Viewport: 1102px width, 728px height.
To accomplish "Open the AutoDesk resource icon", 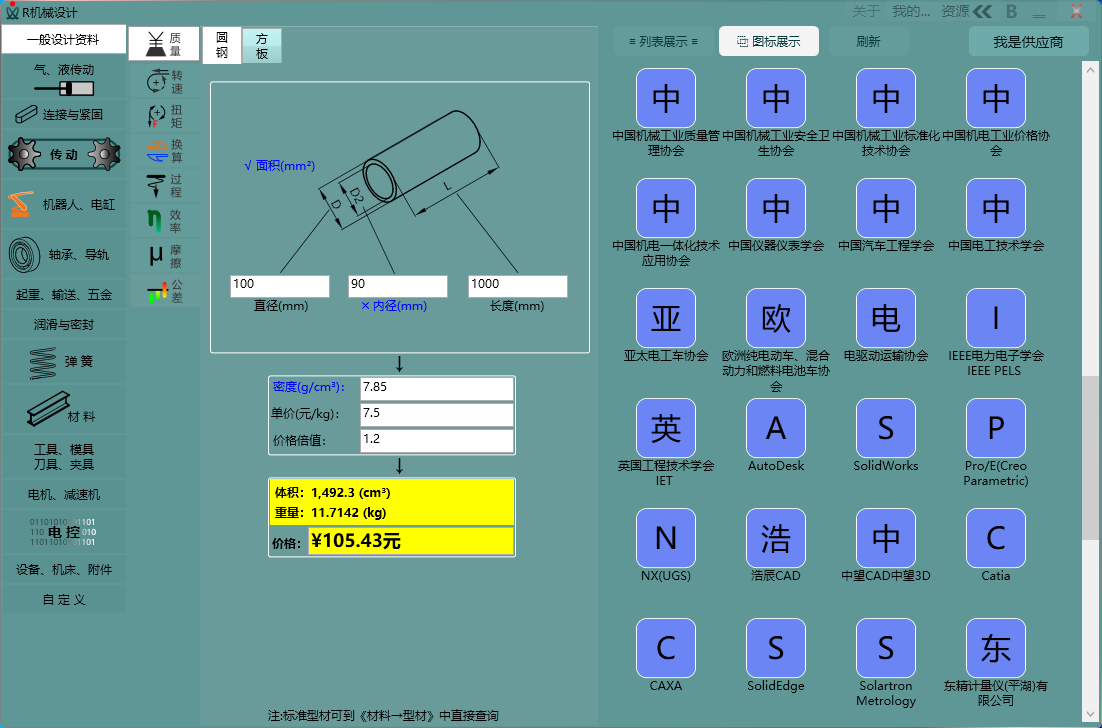I will coord(776,428).
